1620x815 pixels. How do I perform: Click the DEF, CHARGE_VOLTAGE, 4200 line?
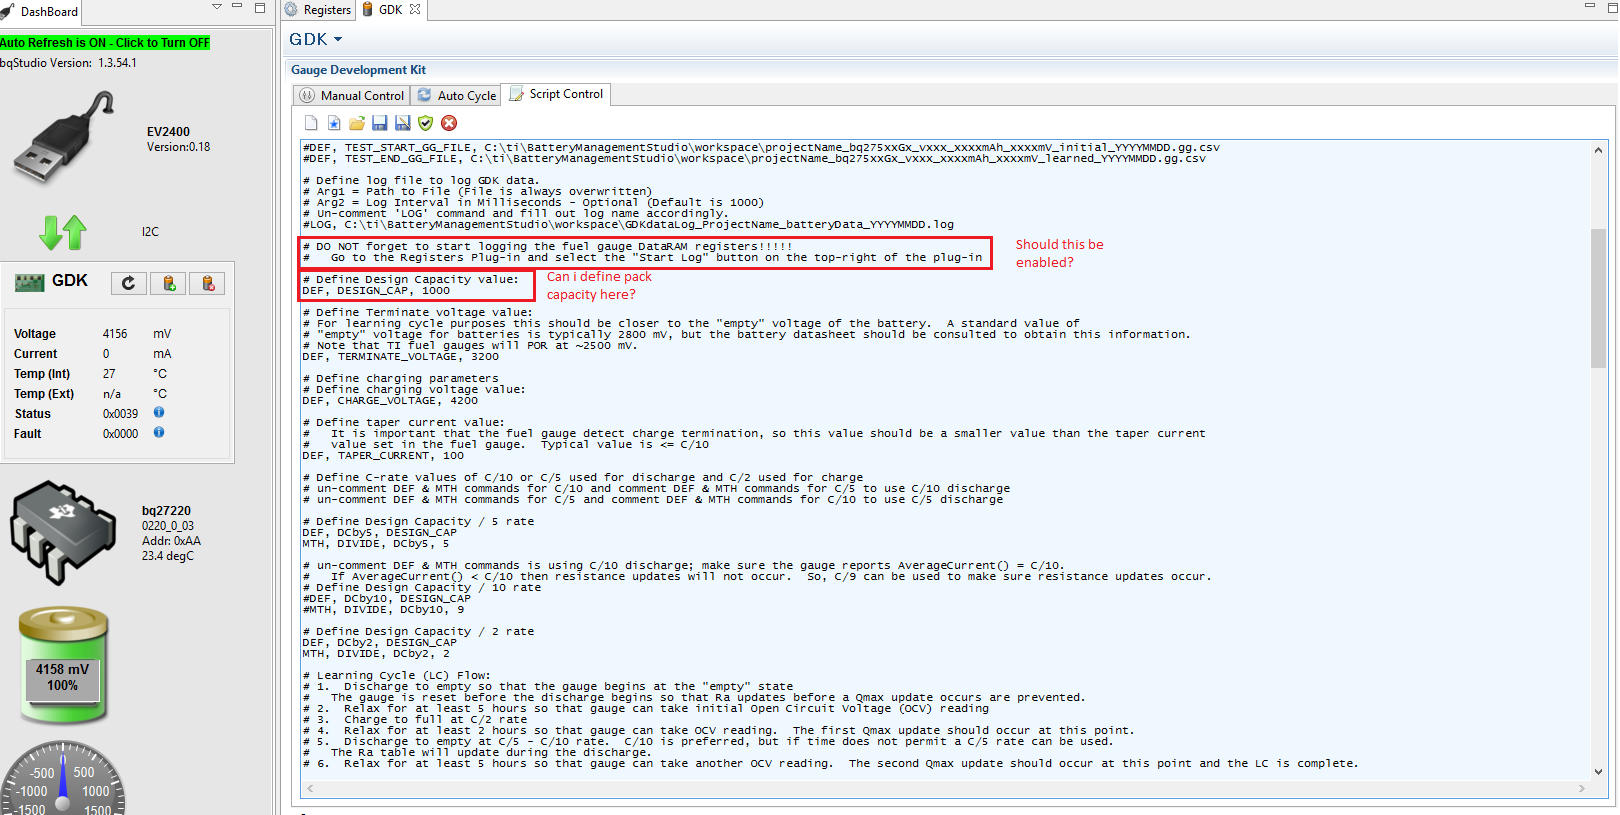[390, 401]
